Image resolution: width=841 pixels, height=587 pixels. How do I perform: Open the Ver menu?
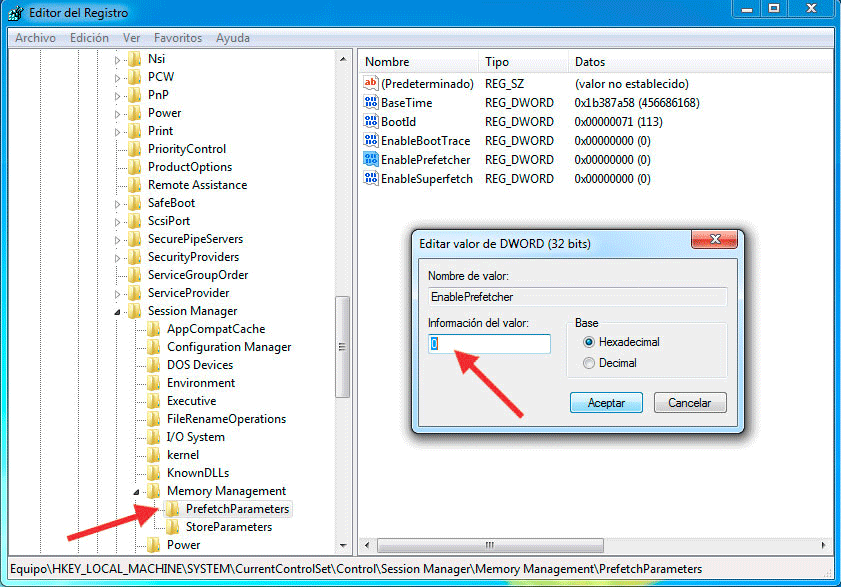131,38
